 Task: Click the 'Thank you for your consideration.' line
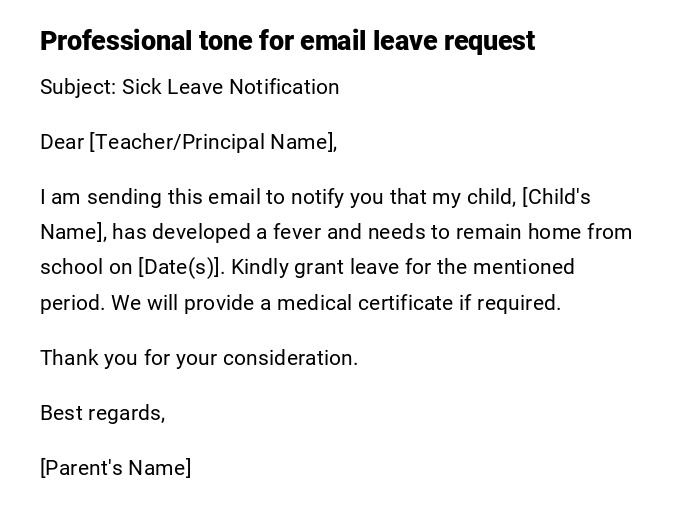[199, 358]
